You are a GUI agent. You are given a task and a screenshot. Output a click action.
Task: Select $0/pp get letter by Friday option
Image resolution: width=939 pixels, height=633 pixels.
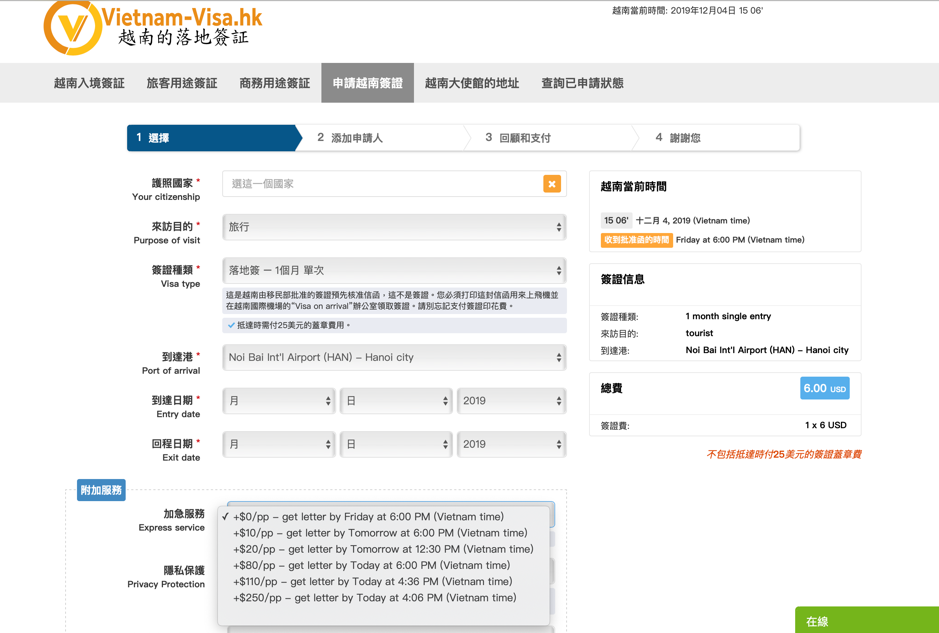[x=368, y=517]
